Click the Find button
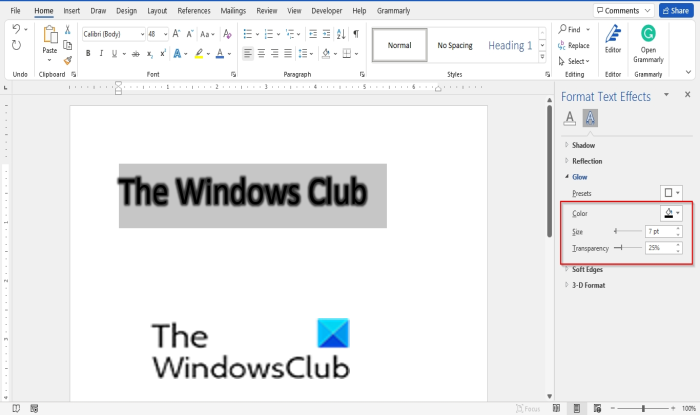This screenshot has height=415, width=700. pyautogui.click(x=570, y=29)
